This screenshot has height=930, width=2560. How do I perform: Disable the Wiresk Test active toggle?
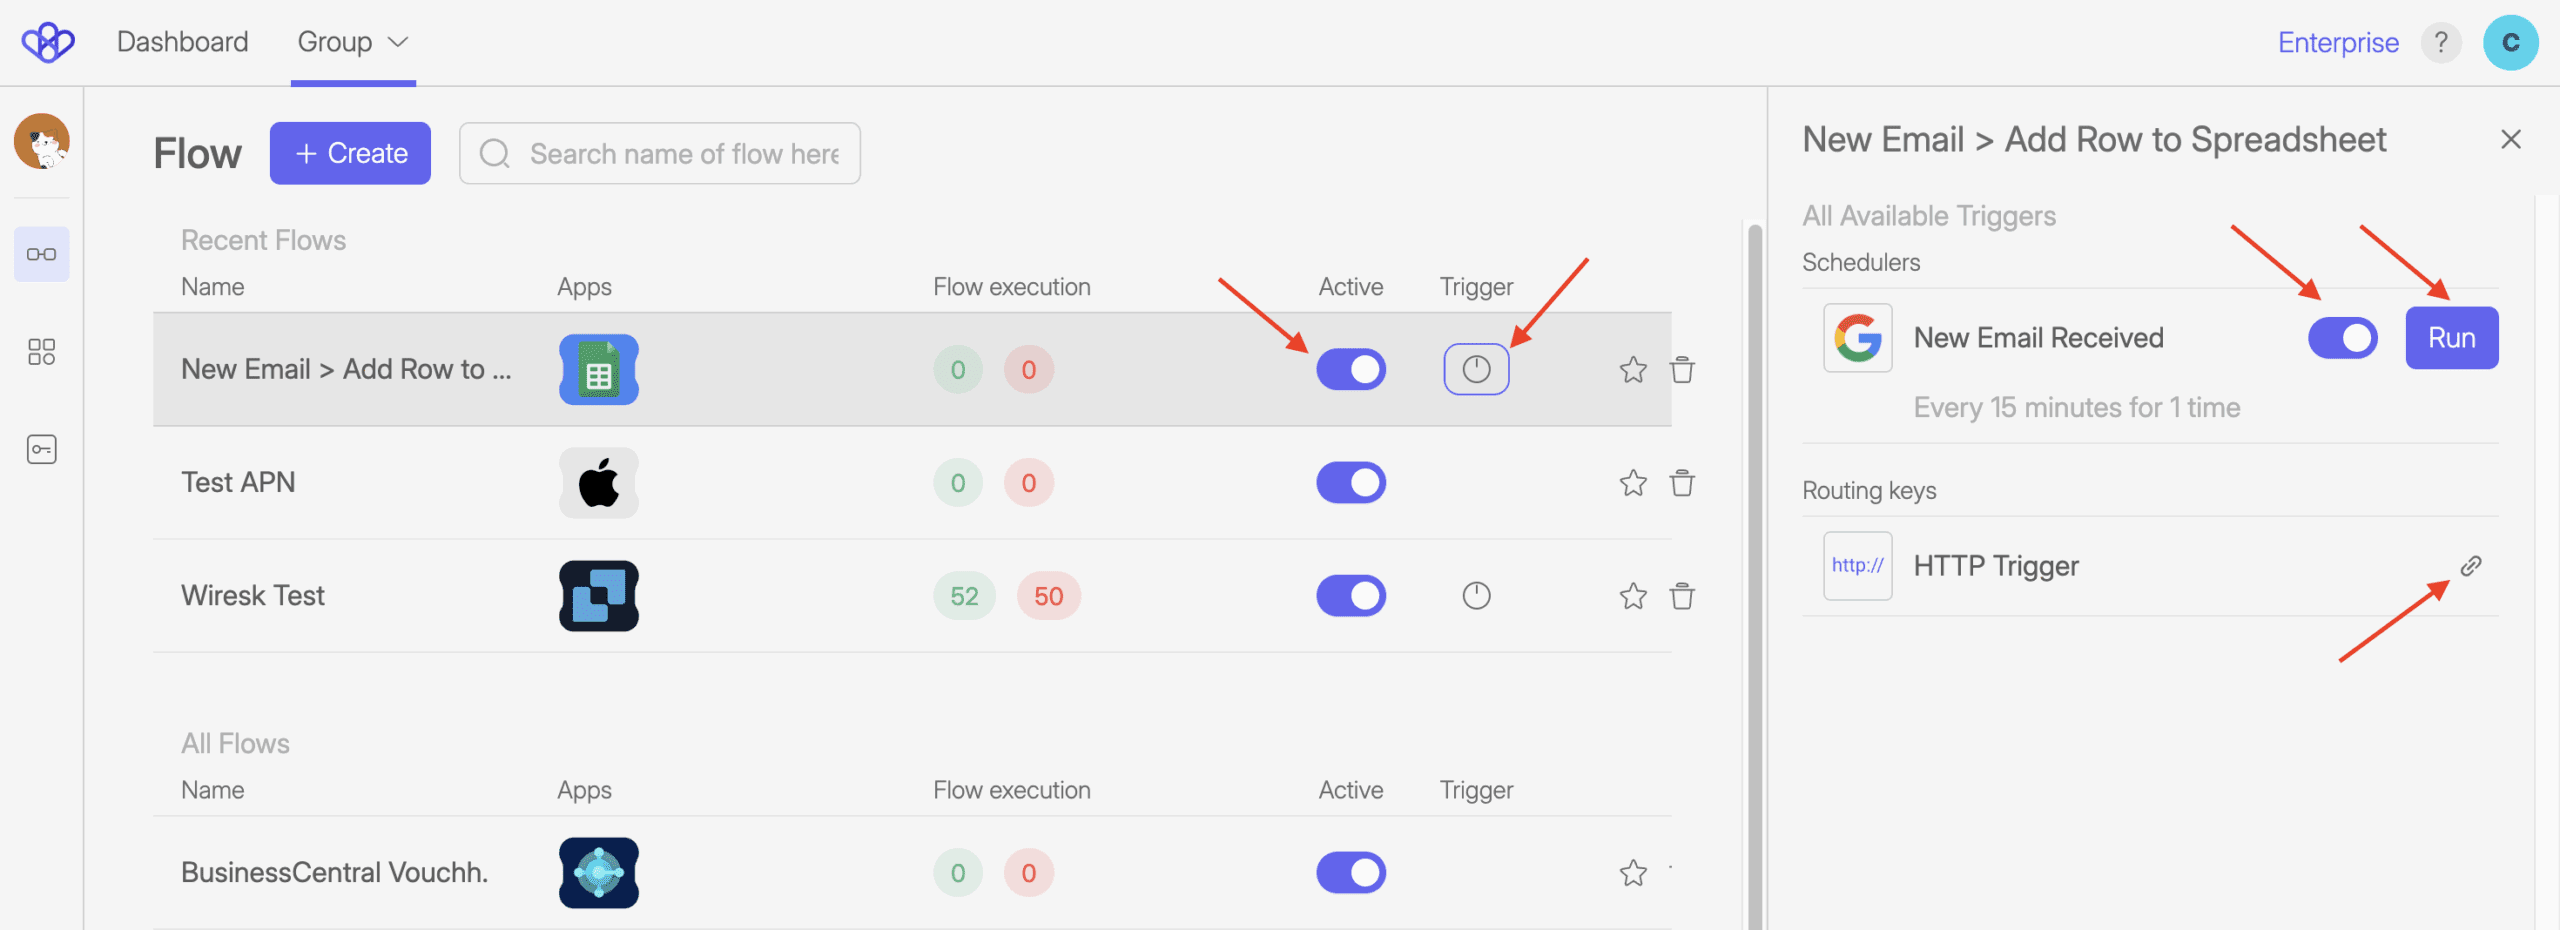point(1351,596)
